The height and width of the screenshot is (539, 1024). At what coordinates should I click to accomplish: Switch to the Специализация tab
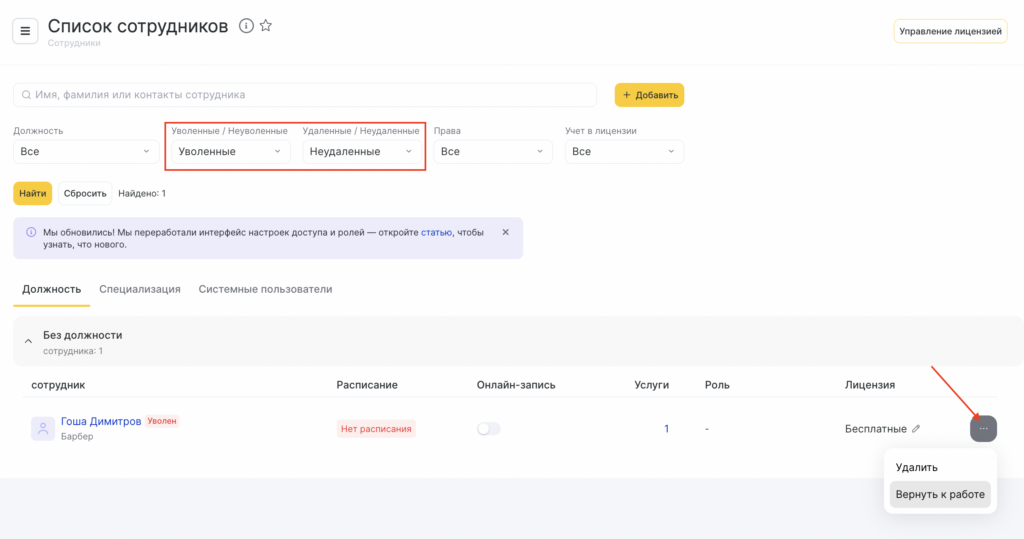(140, 289)
